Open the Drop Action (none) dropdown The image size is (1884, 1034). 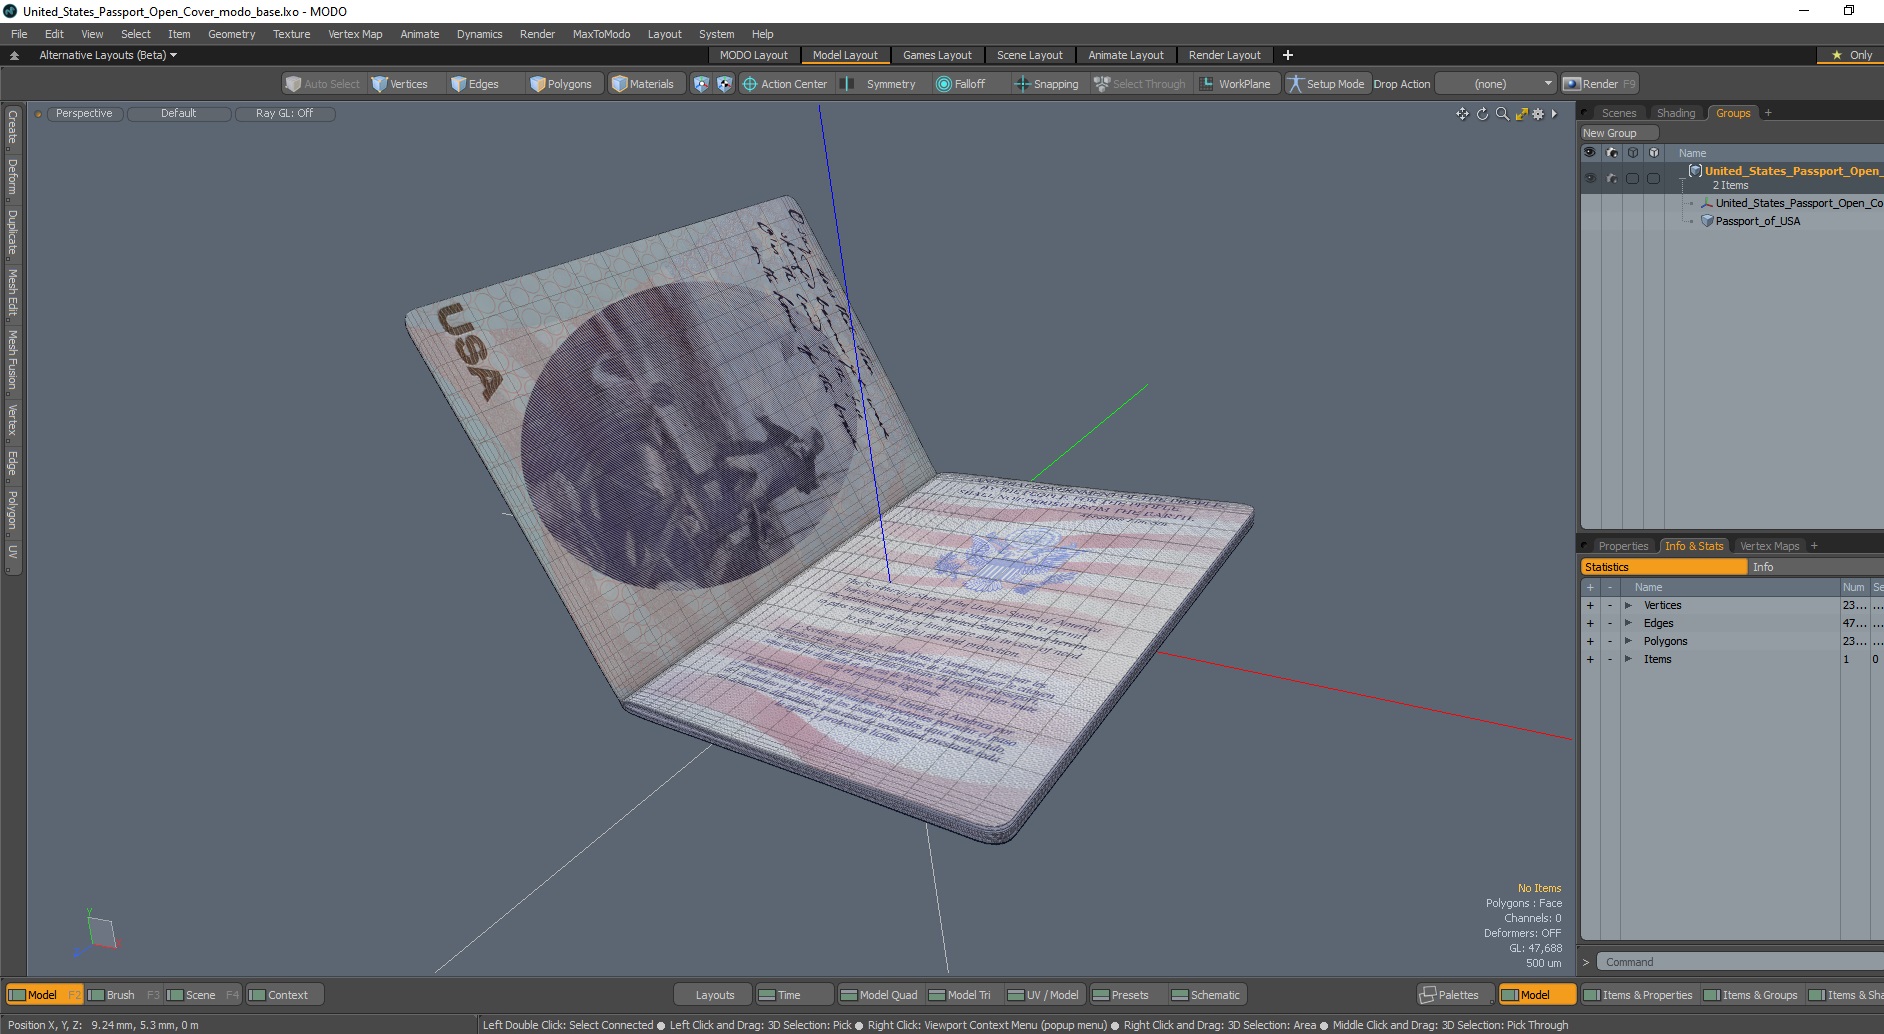click(x=1496, y=84)
